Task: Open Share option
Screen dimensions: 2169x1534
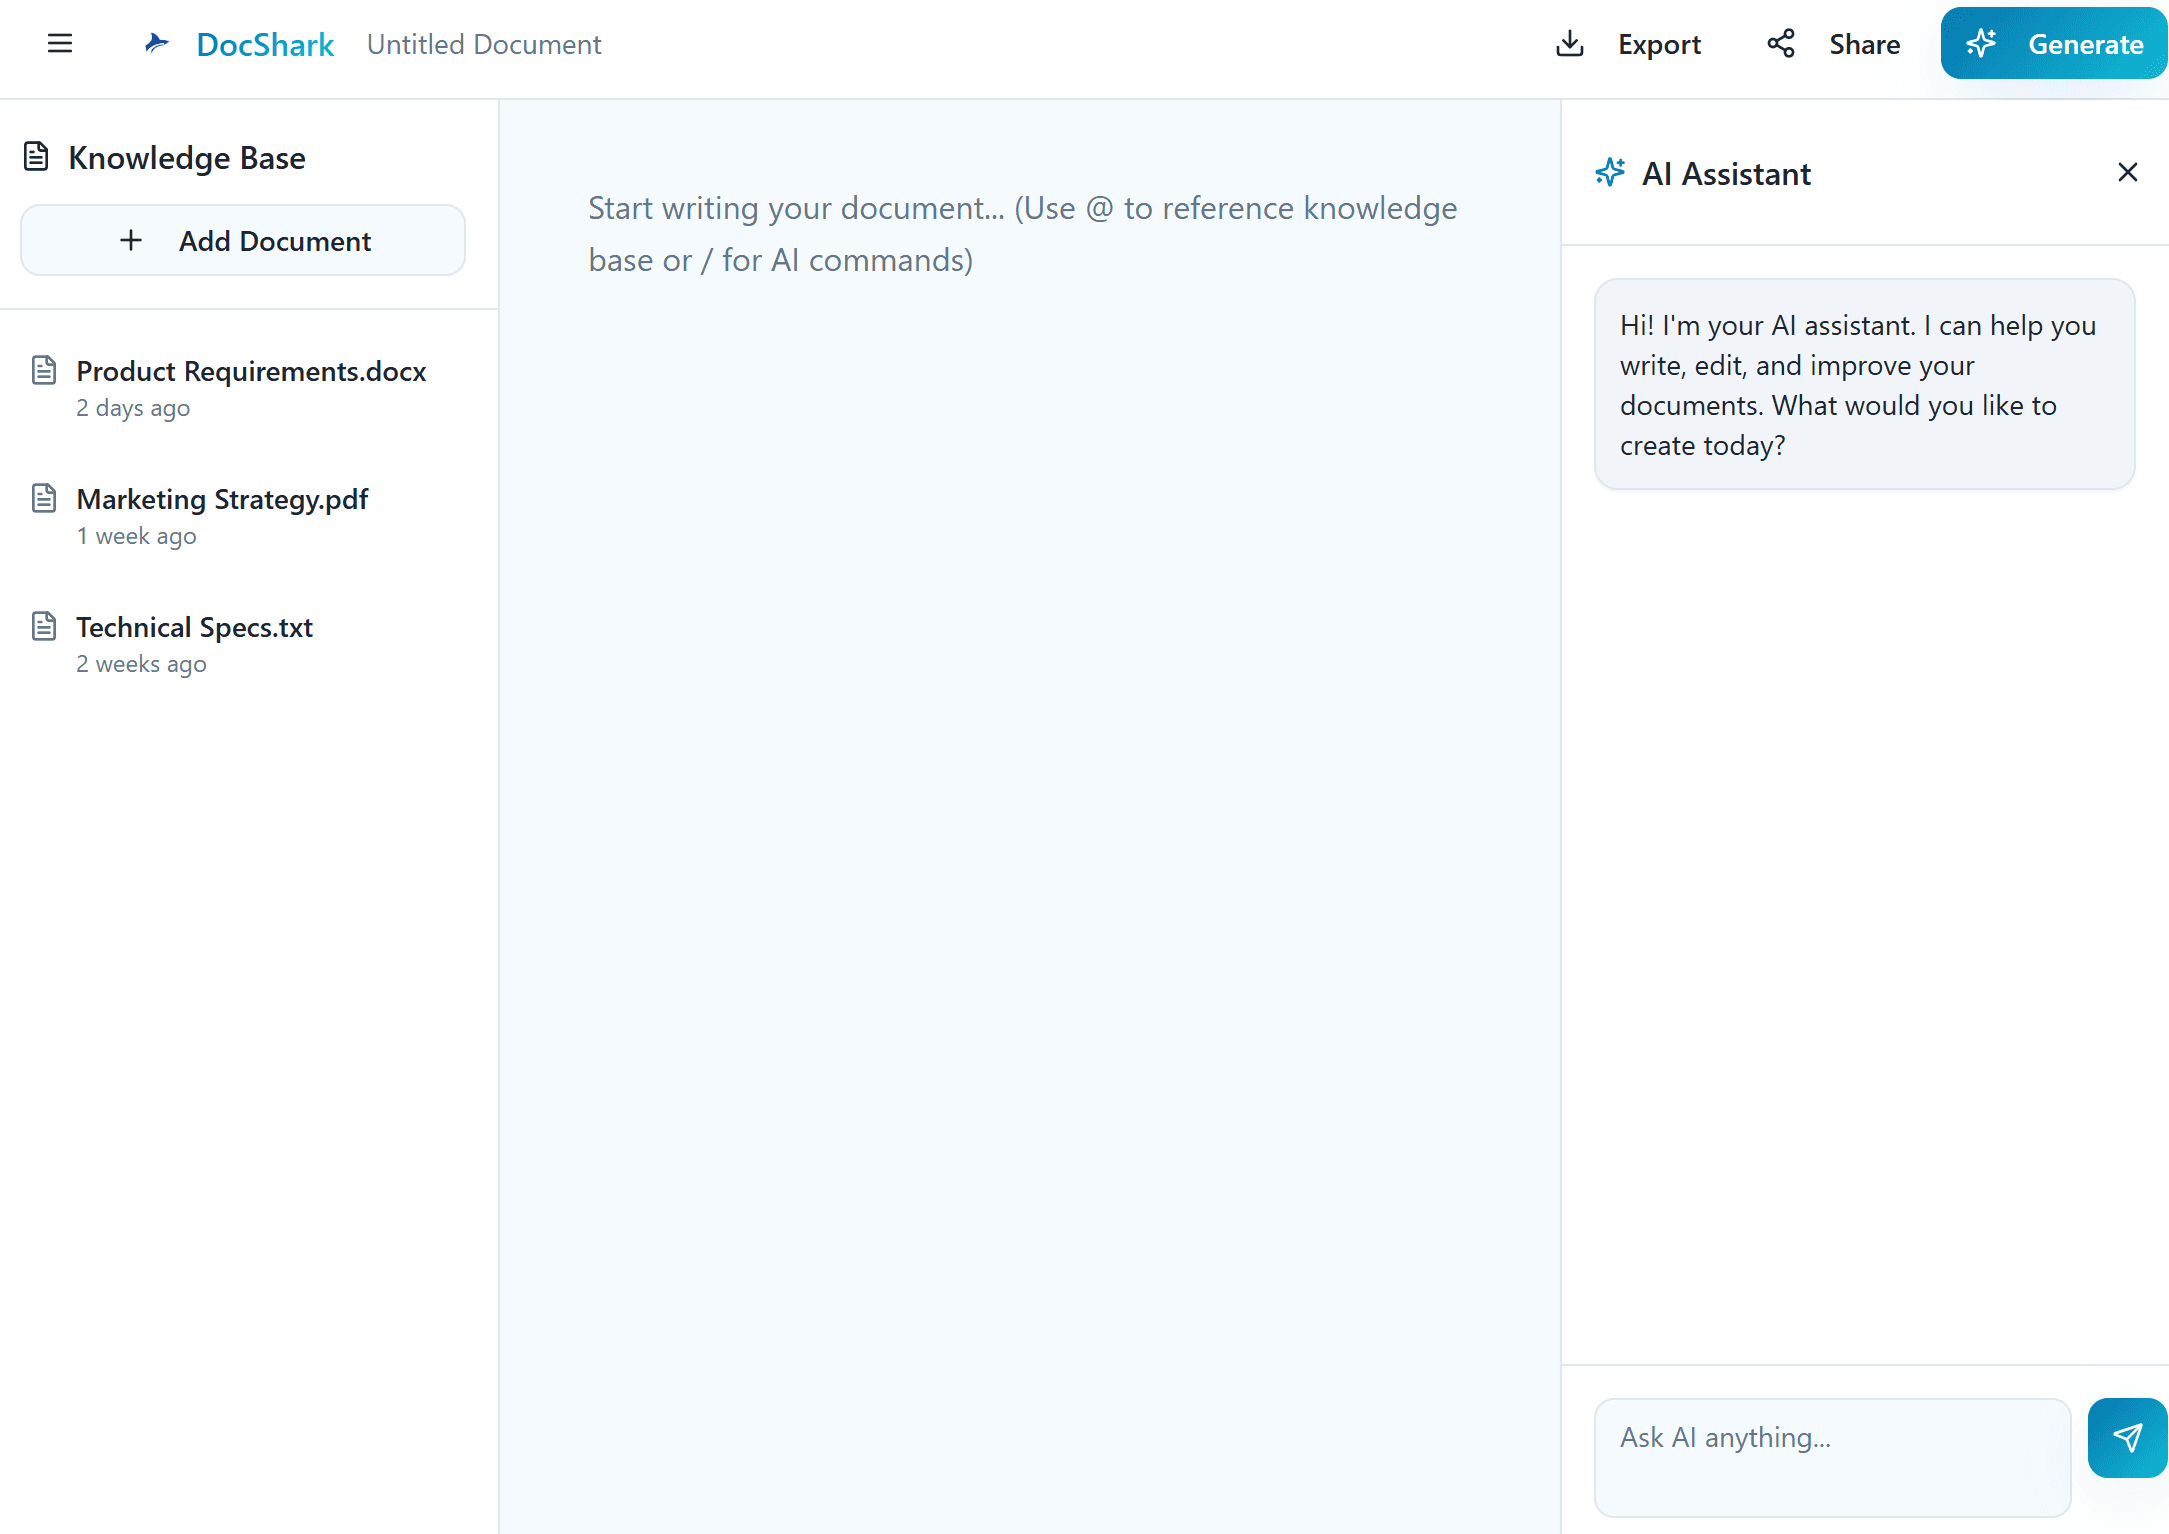Action: [x=1834, y=44]
